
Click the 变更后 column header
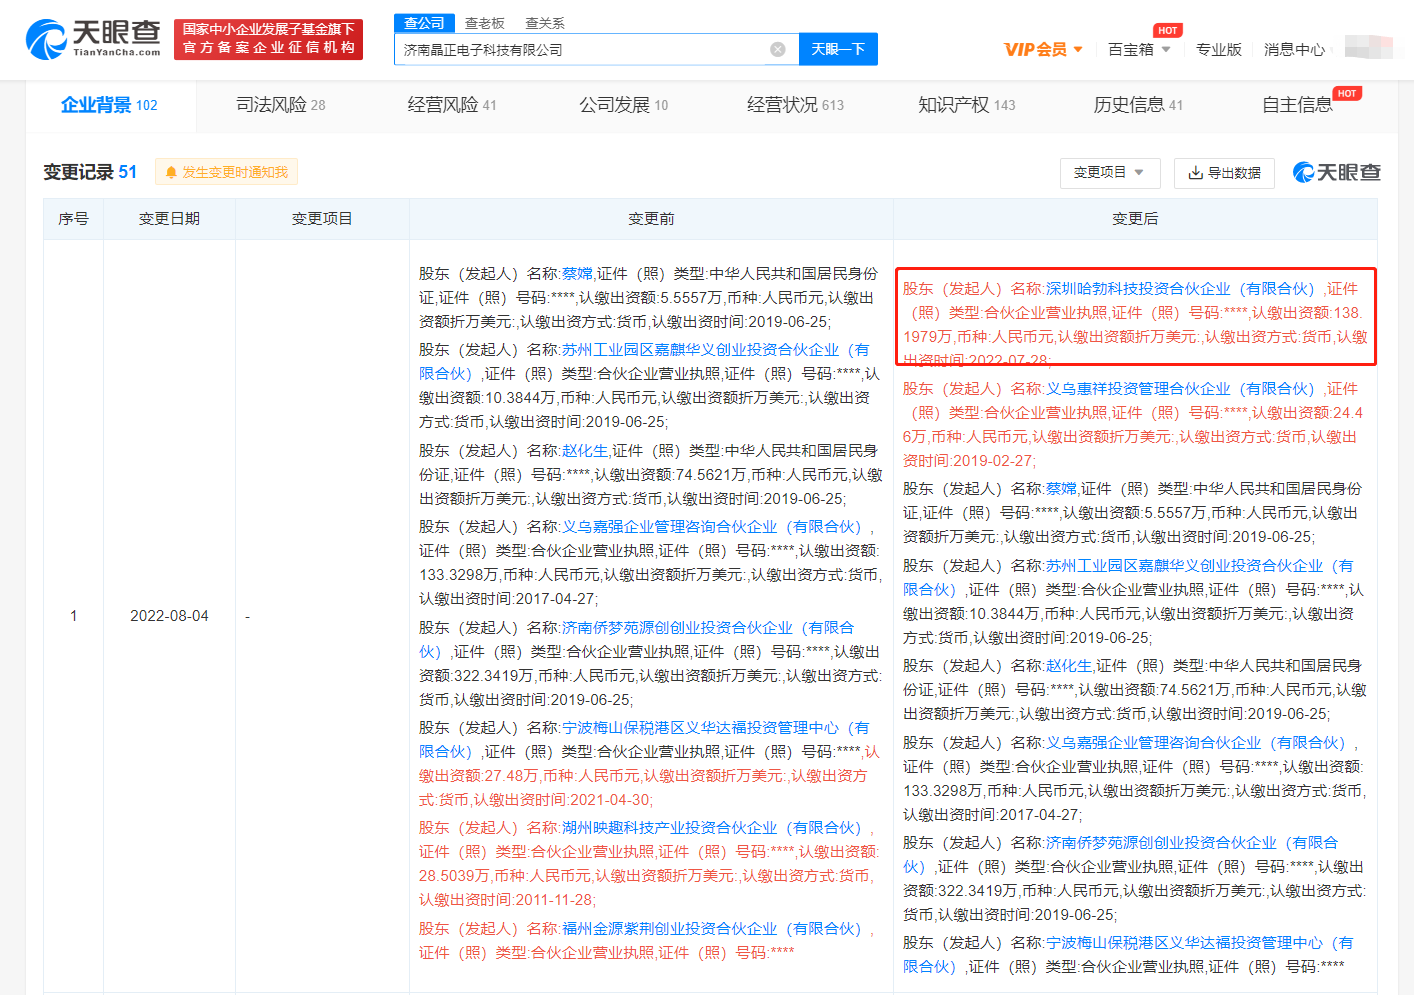coord(1135,218)
